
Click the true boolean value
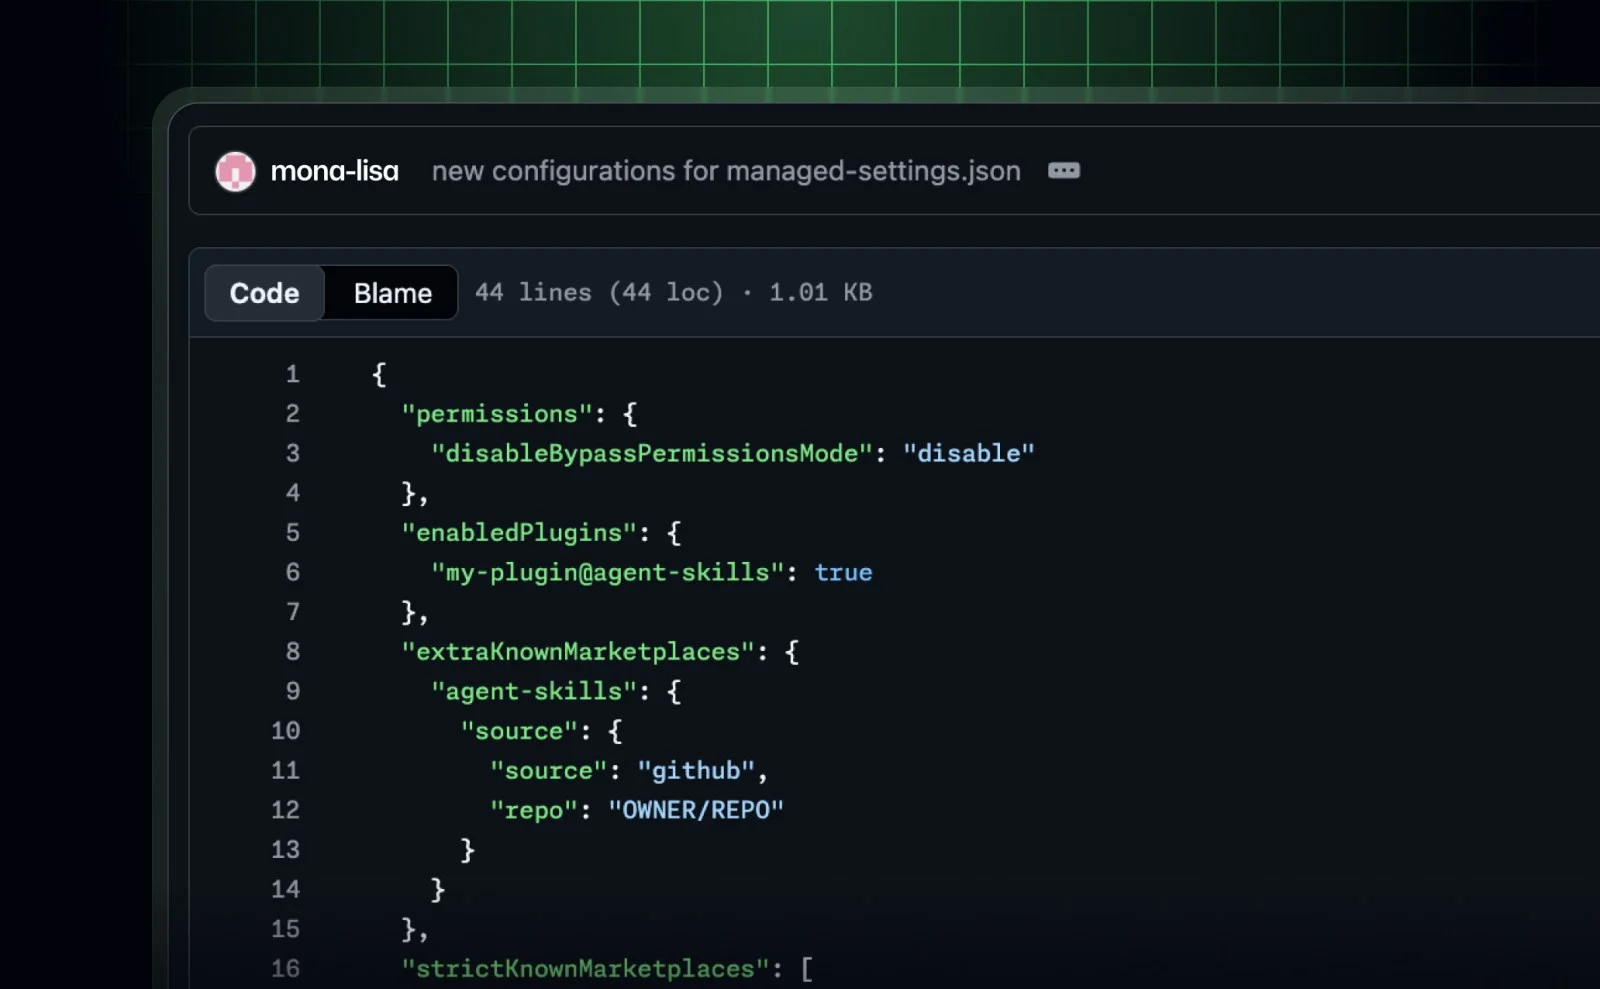point(843,573)
